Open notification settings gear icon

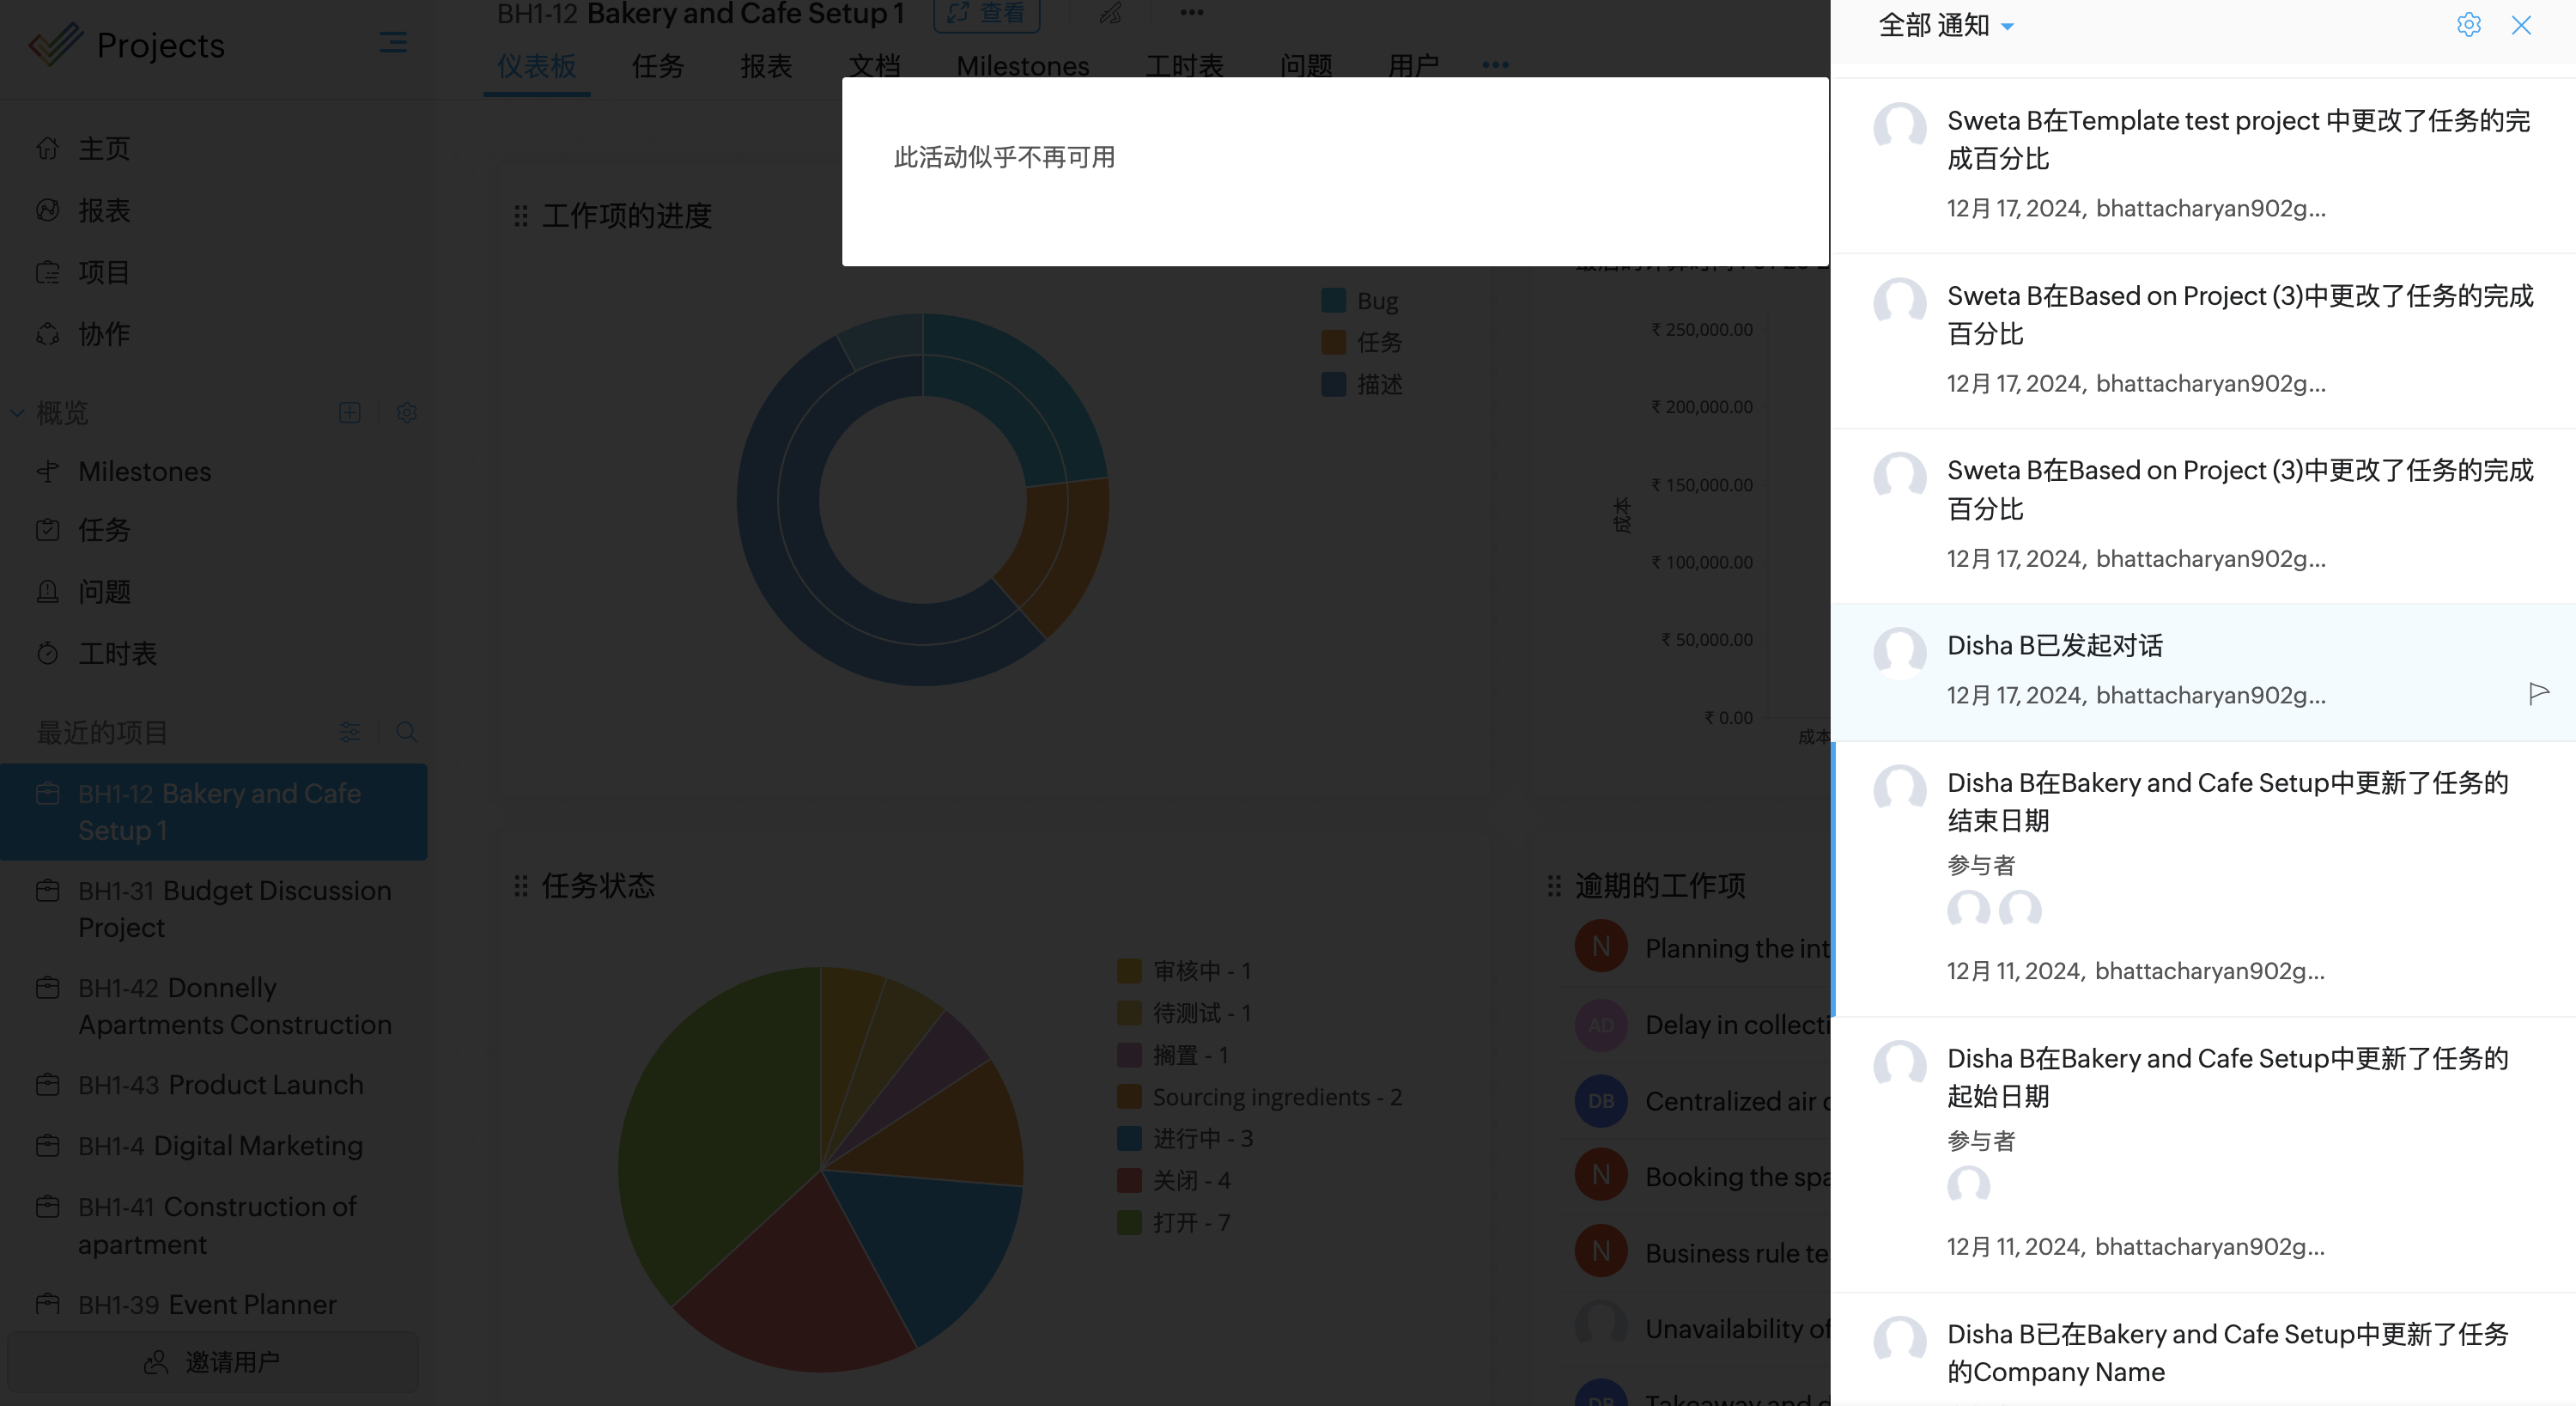tap(2468, 25)
